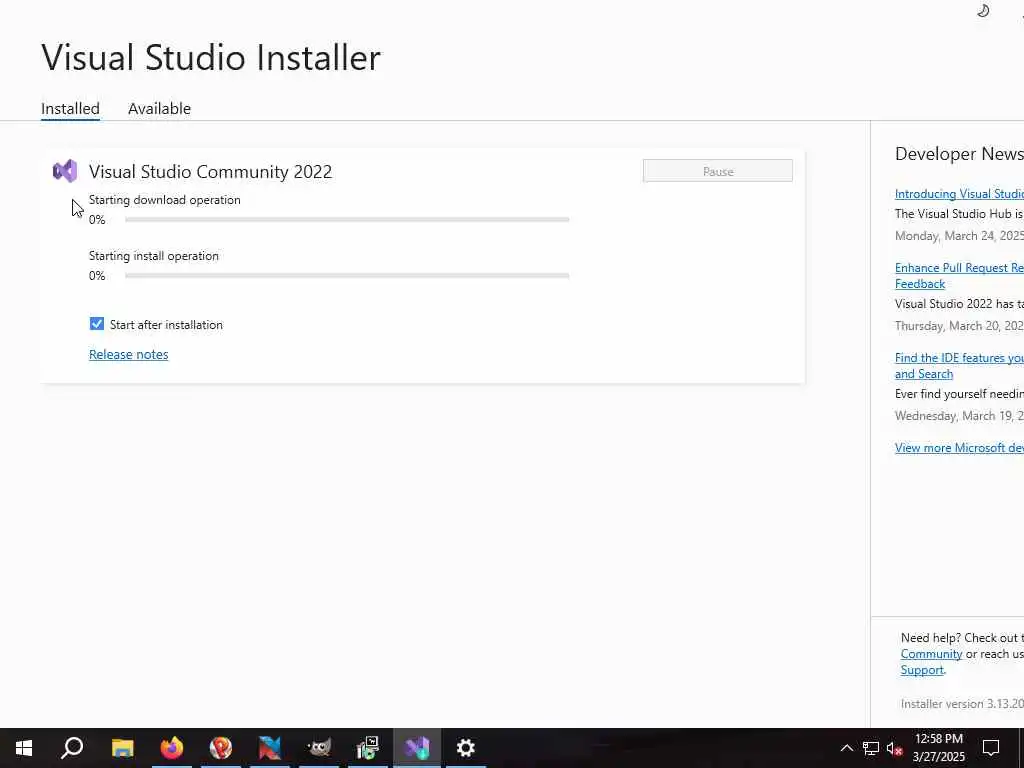Click the Wednesday, March 19 date text

(x=959, y=416)
